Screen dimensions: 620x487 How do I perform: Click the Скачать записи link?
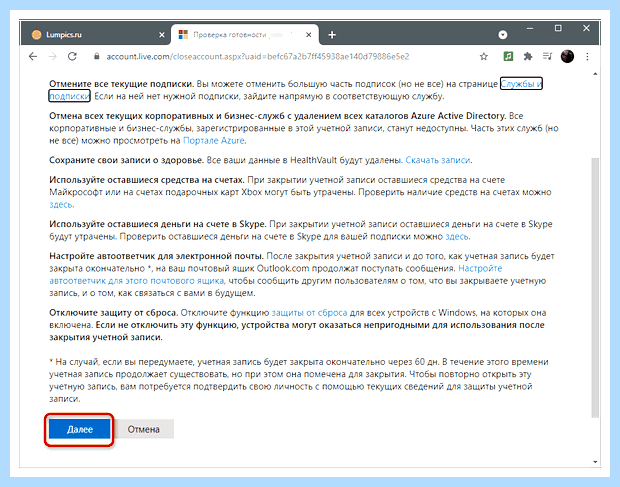click(438, 160)
